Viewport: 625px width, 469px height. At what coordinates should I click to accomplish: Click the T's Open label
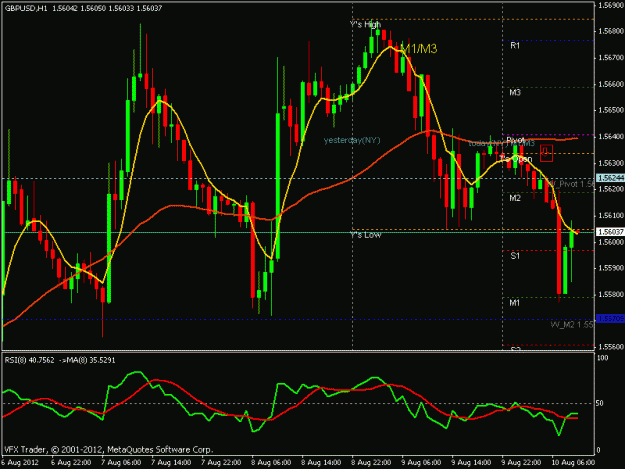pos(515,159)
